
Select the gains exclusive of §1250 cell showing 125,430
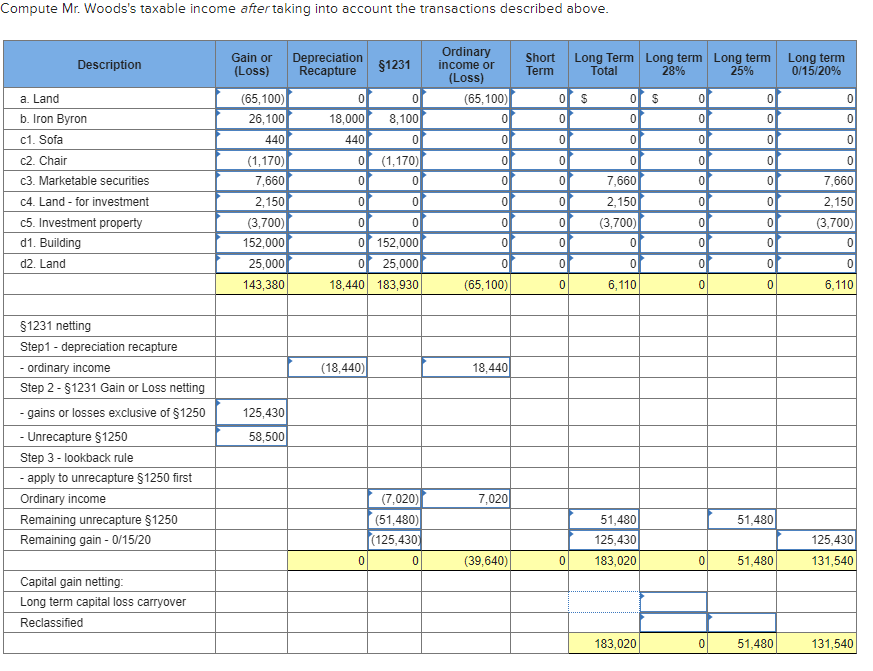[x=252, y=412]
